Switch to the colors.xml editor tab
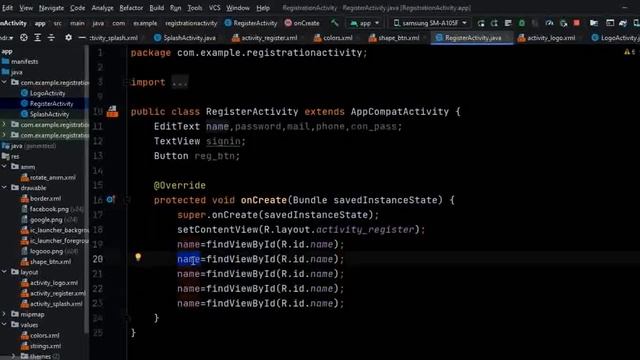The width and height of the screenshot is (640, 360). tap(333, 38)
